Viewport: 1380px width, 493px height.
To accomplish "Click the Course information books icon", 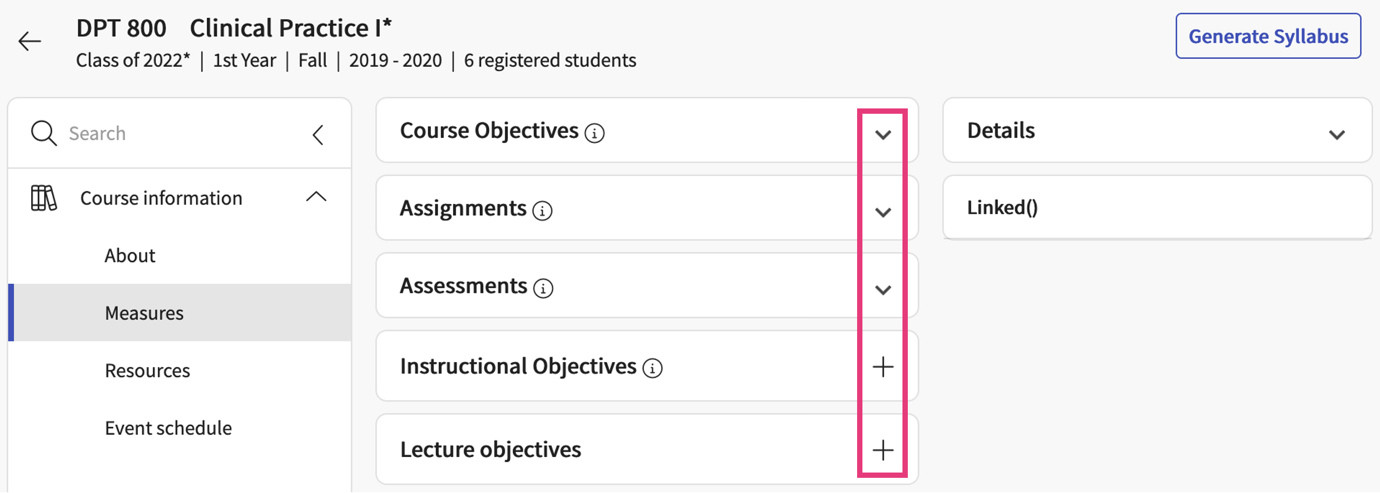I will [44, 198].
